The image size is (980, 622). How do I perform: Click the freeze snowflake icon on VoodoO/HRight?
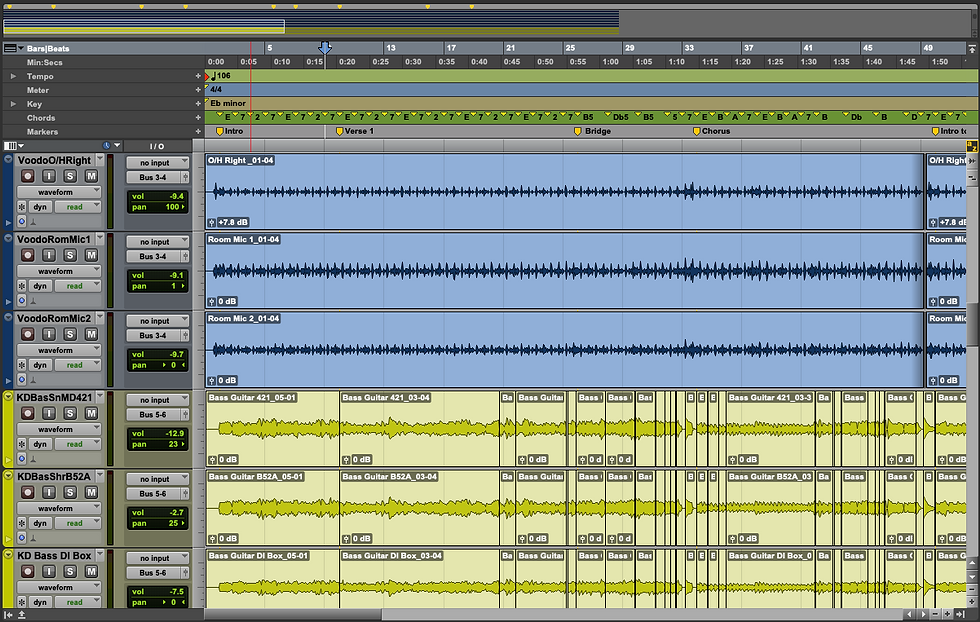tap(22, 207)
